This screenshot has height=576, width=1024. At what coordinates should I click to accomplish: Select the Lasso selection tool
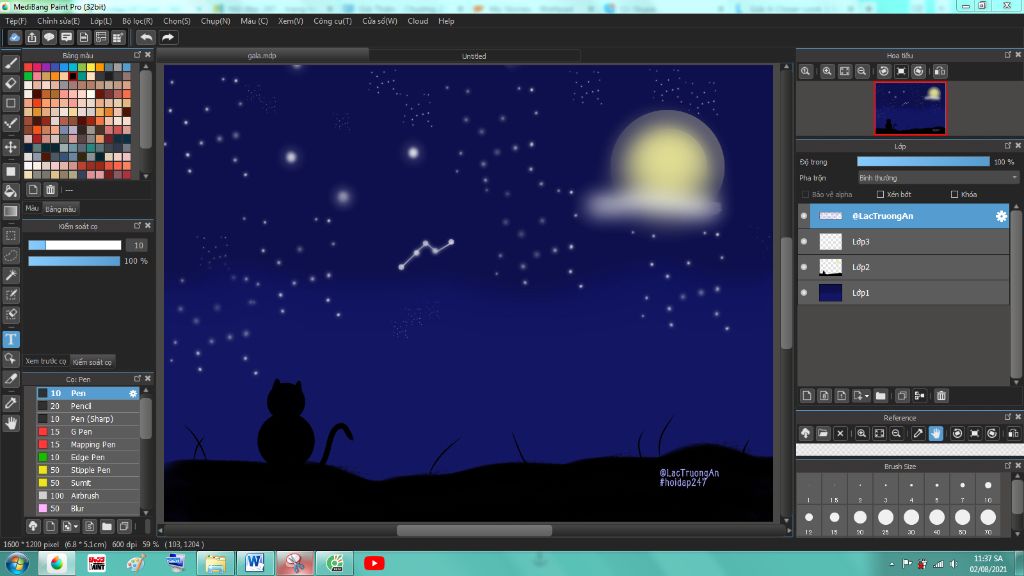tap(10, 255)
